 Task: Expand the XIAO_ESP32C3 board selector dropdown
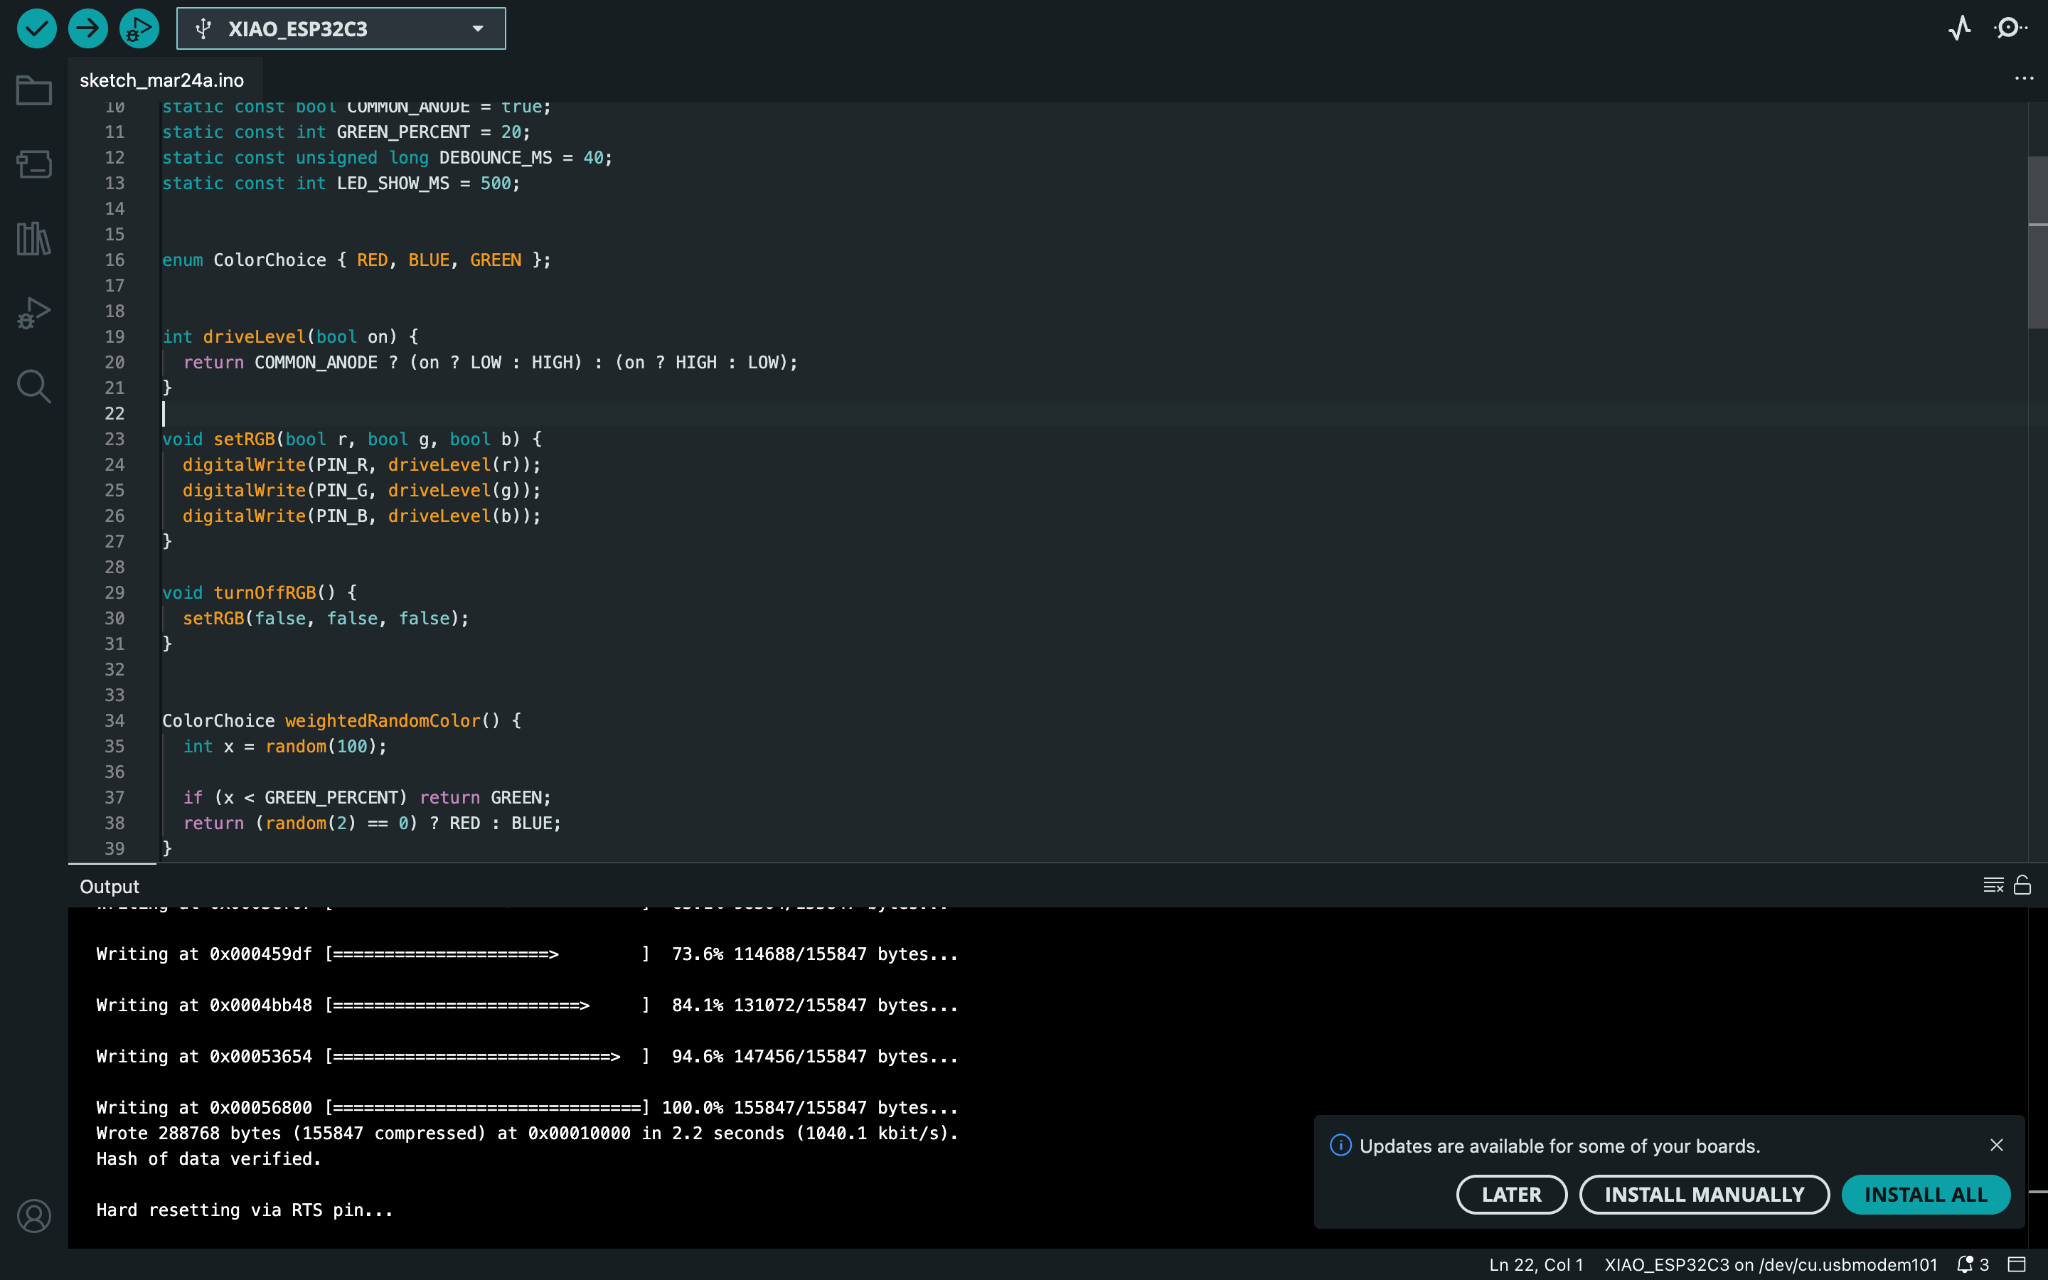tap(341, 28)
